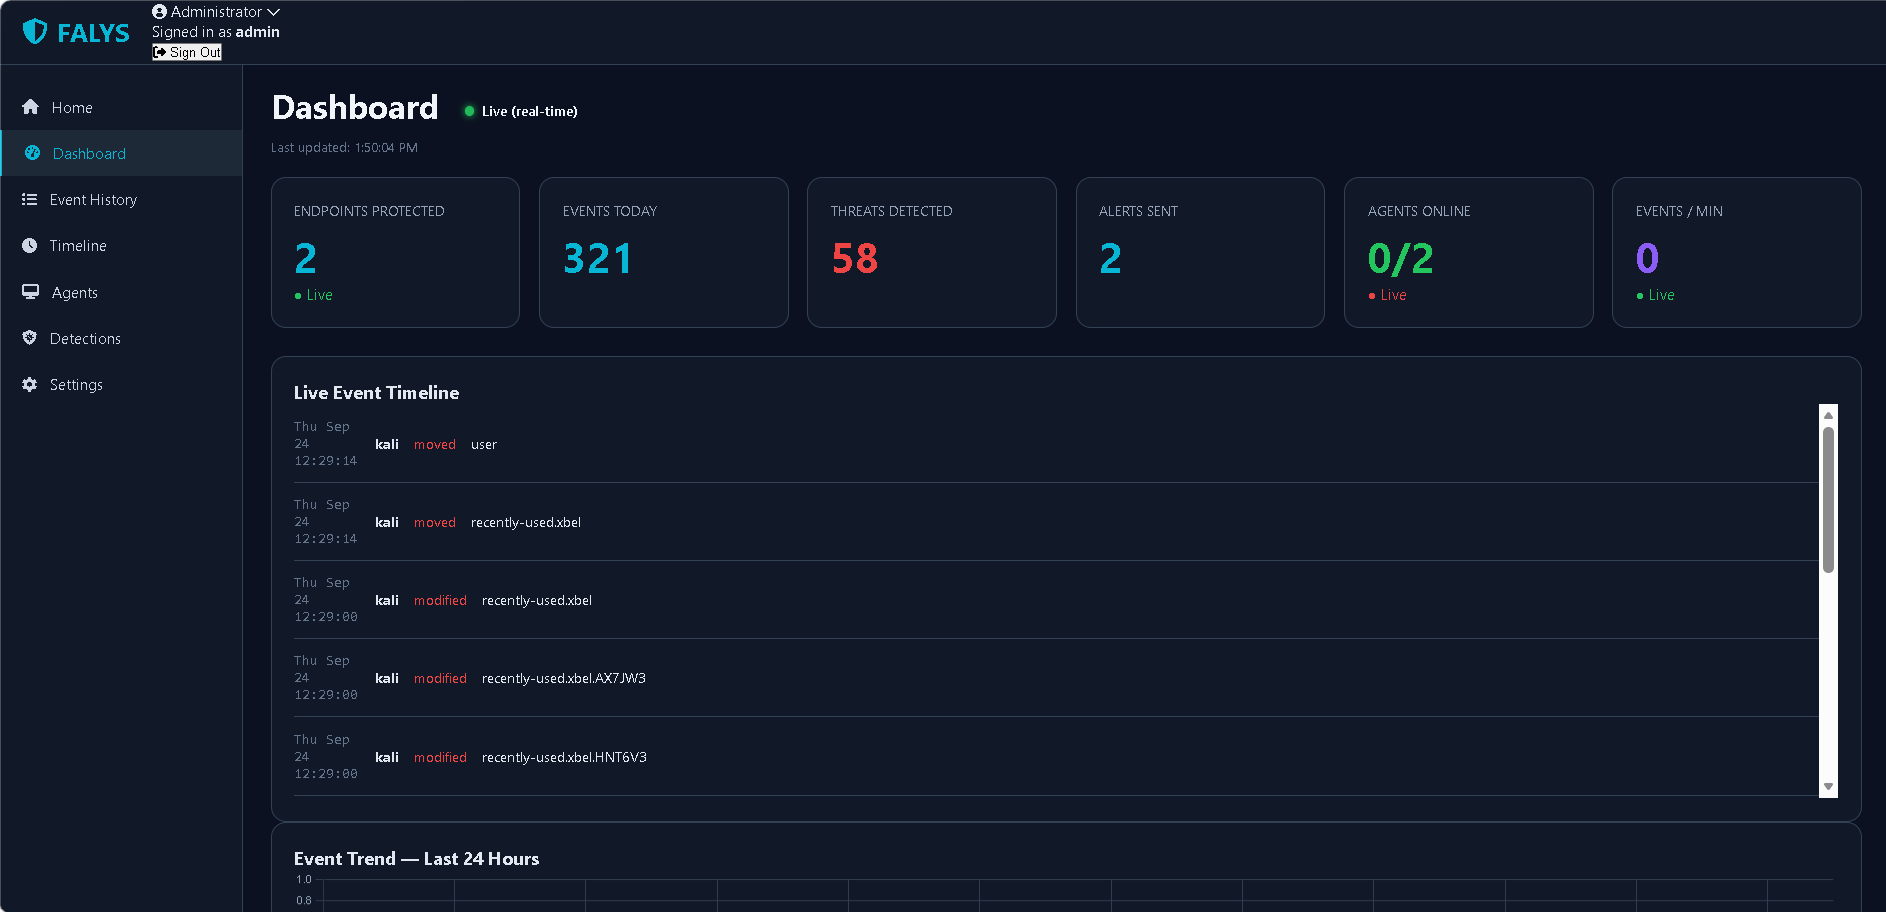Click the FALYS brand name
Image resolution: width=1886 pixels, height=912 pixels.
(x=93, y=33)
